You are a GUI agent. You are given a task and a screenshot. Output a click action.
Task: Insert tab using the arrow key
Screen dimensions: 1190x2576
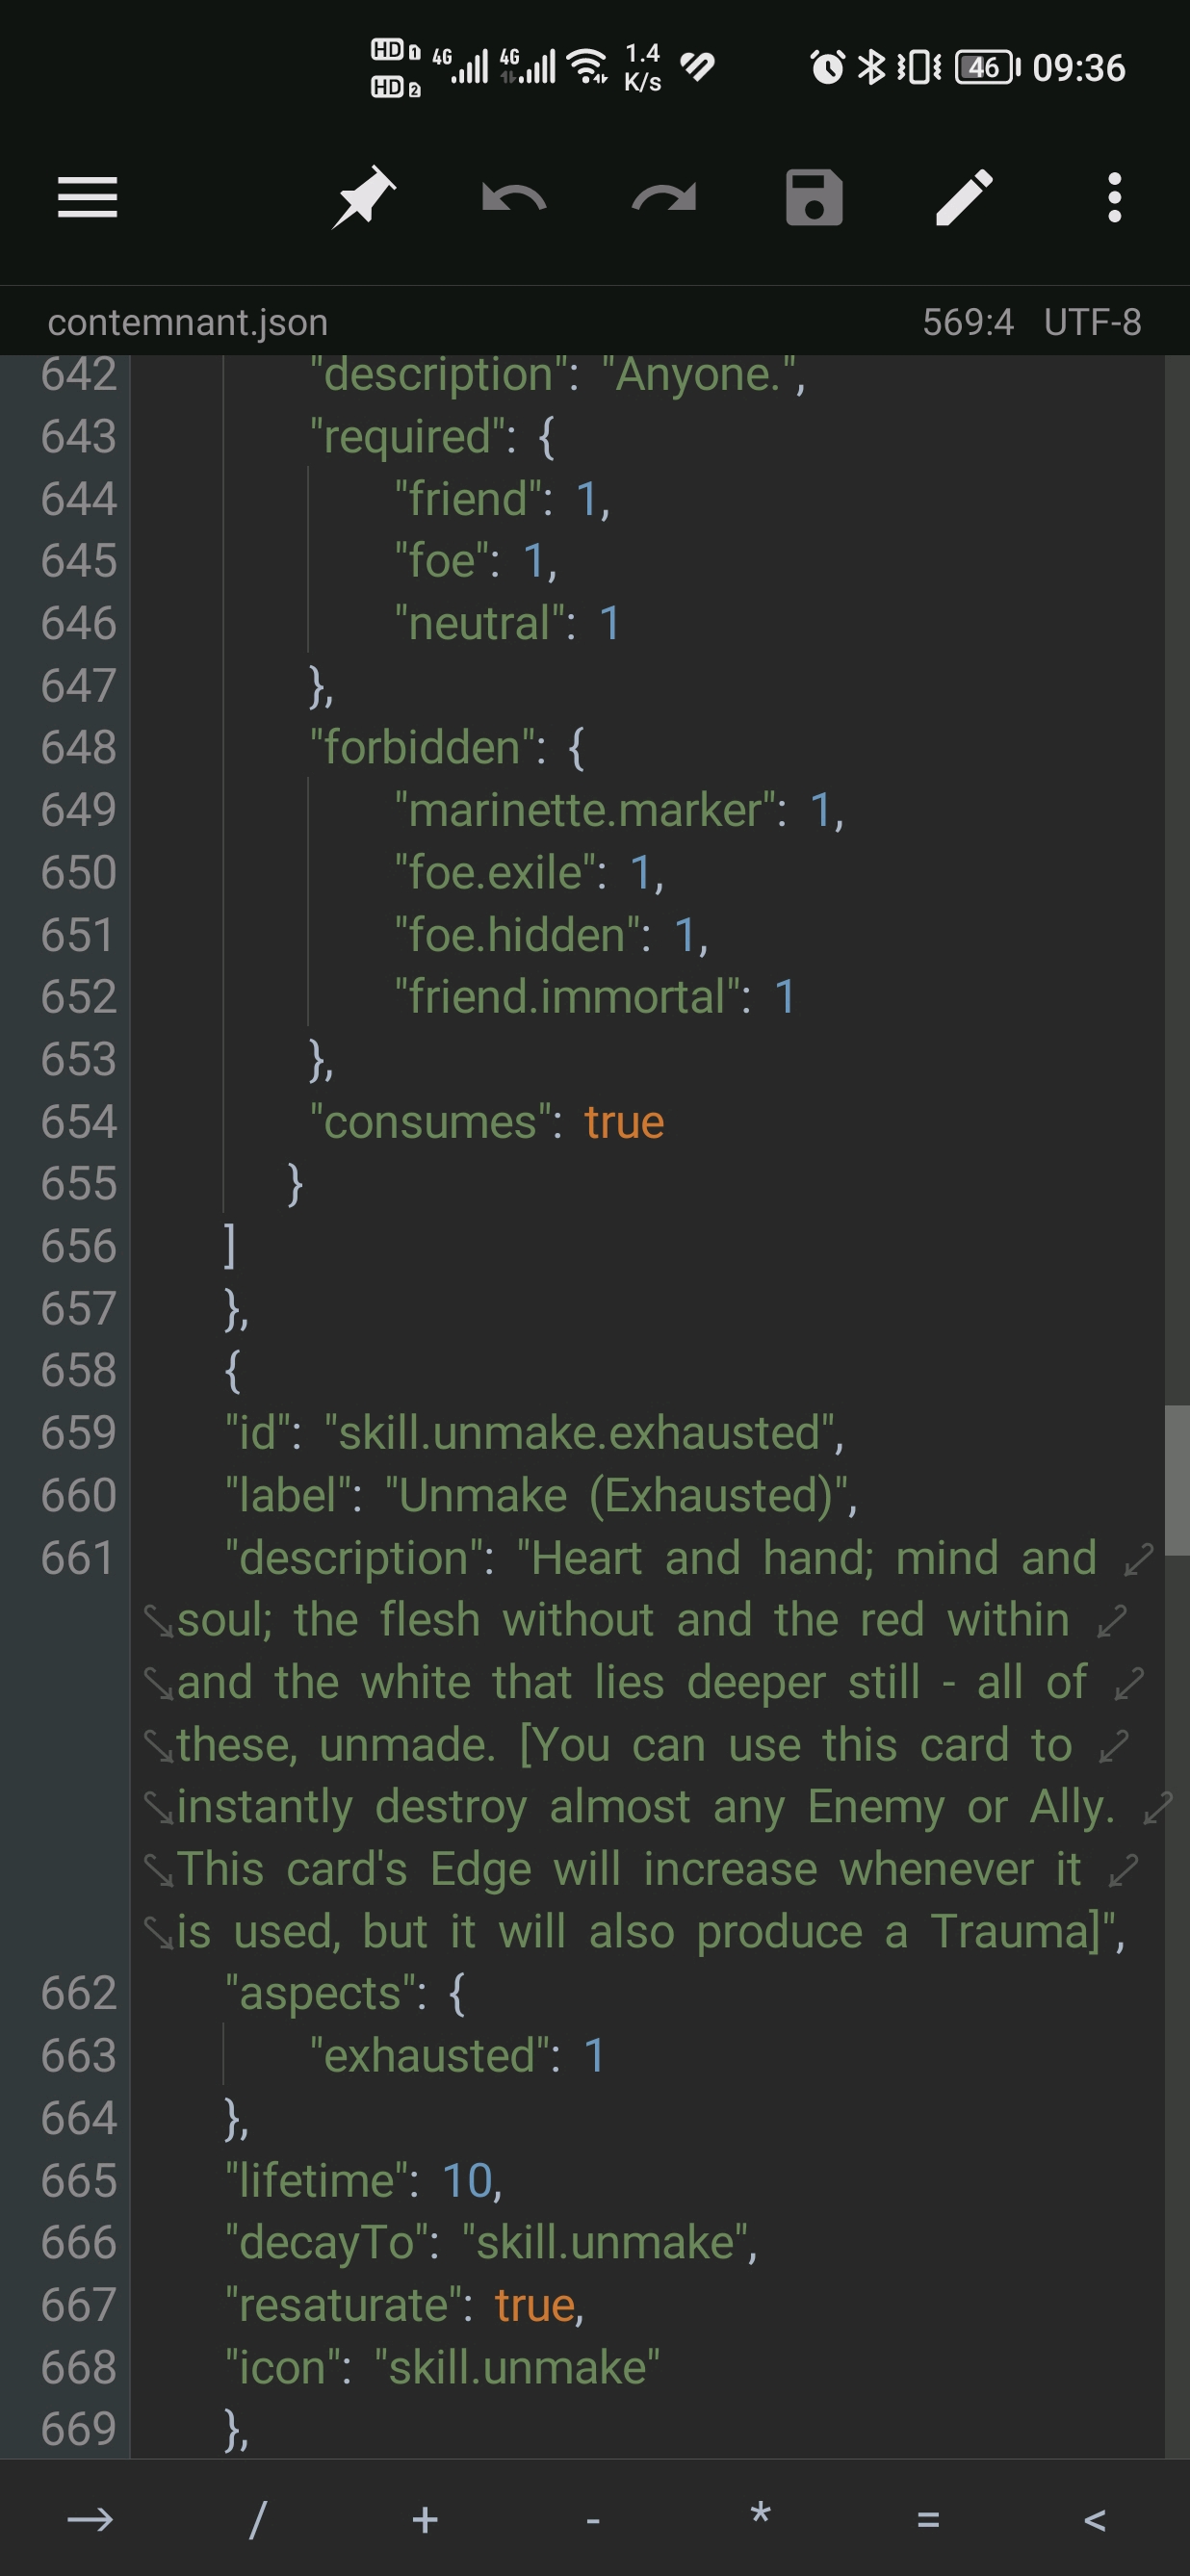pyautogui.click(x=90, y=2519)
